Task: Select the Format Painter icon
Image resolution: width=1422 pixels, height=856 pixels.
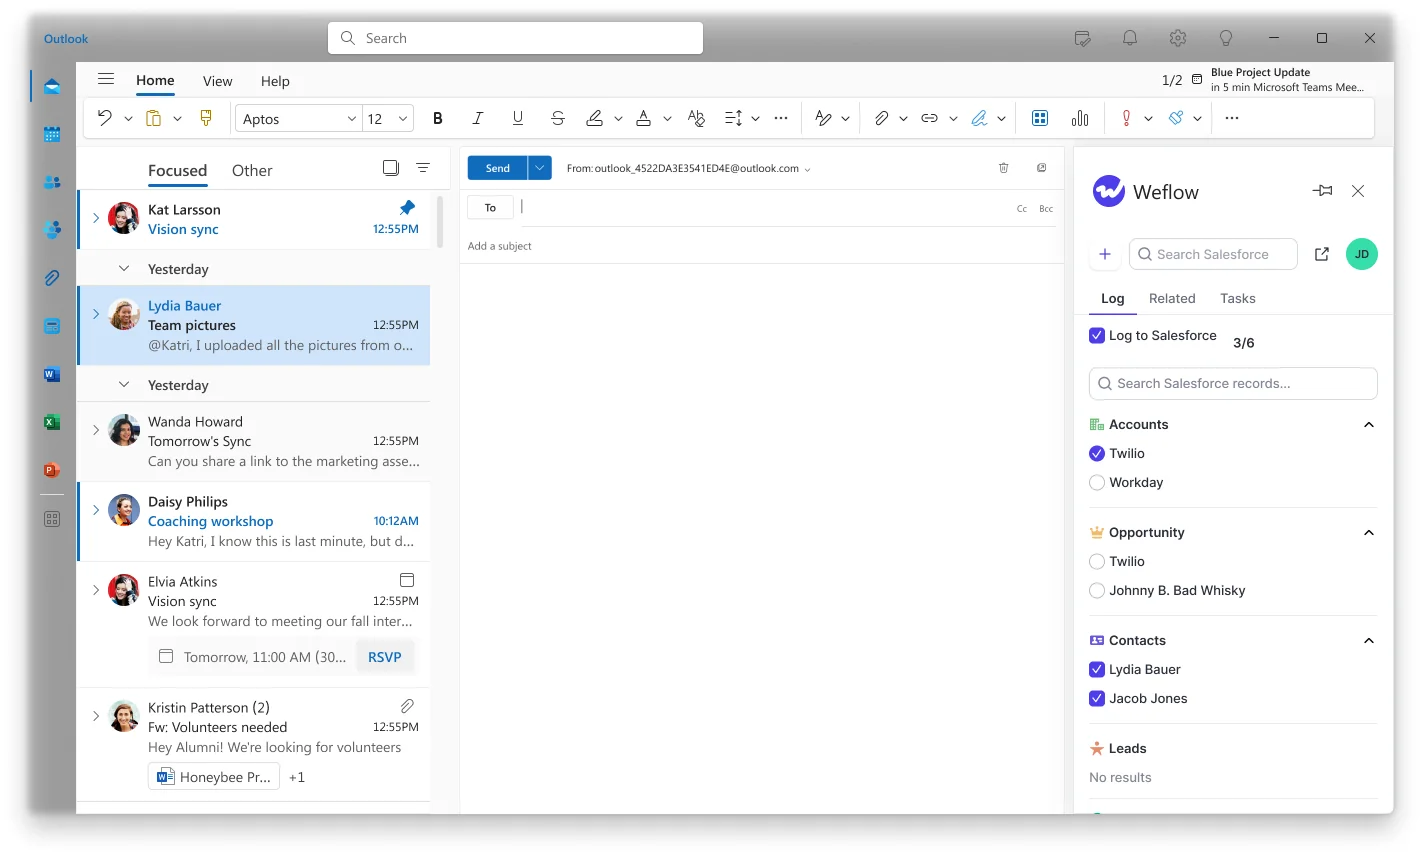Action: 206,118
